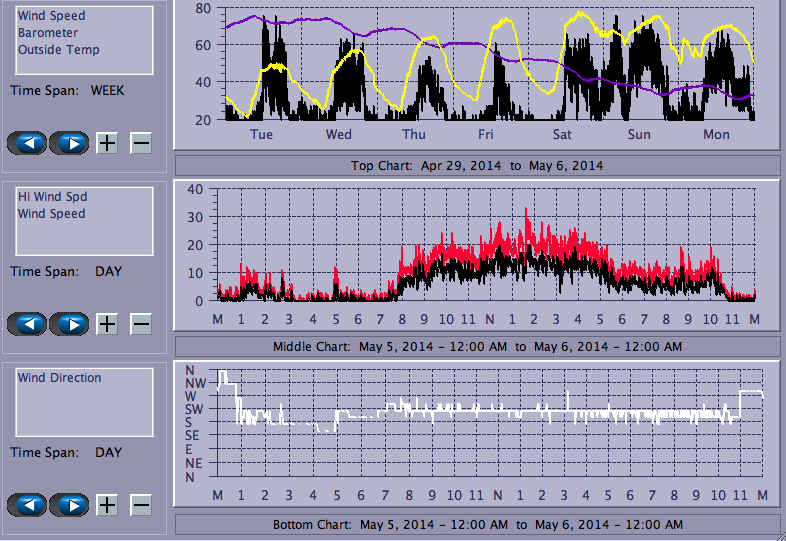This screenshot has width=786, height=541.
Task: Click the top chart's forward arrow button
Action: tap(69, 143)
